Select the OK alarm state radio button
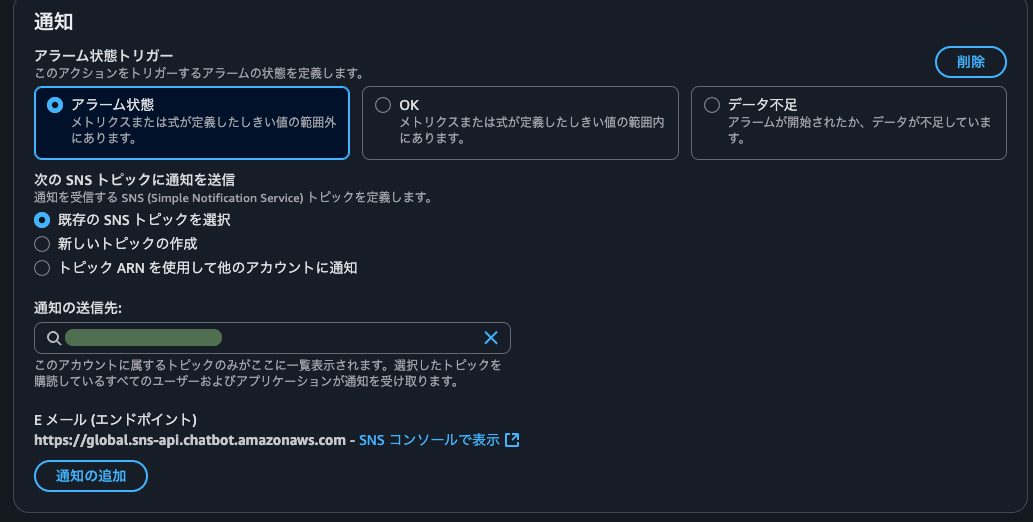The image size is (1033, 522). (x=383, y=104)
